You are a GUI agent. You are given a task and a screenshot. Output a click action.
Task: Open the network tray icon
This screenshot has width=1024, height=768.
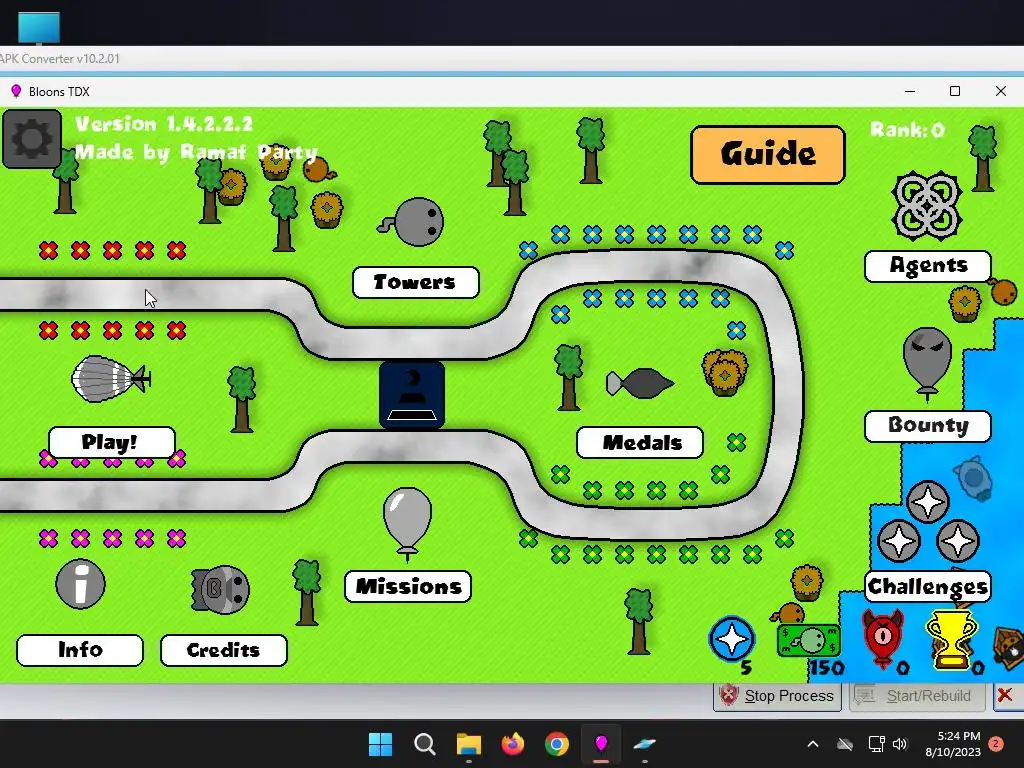coord(876,744)
